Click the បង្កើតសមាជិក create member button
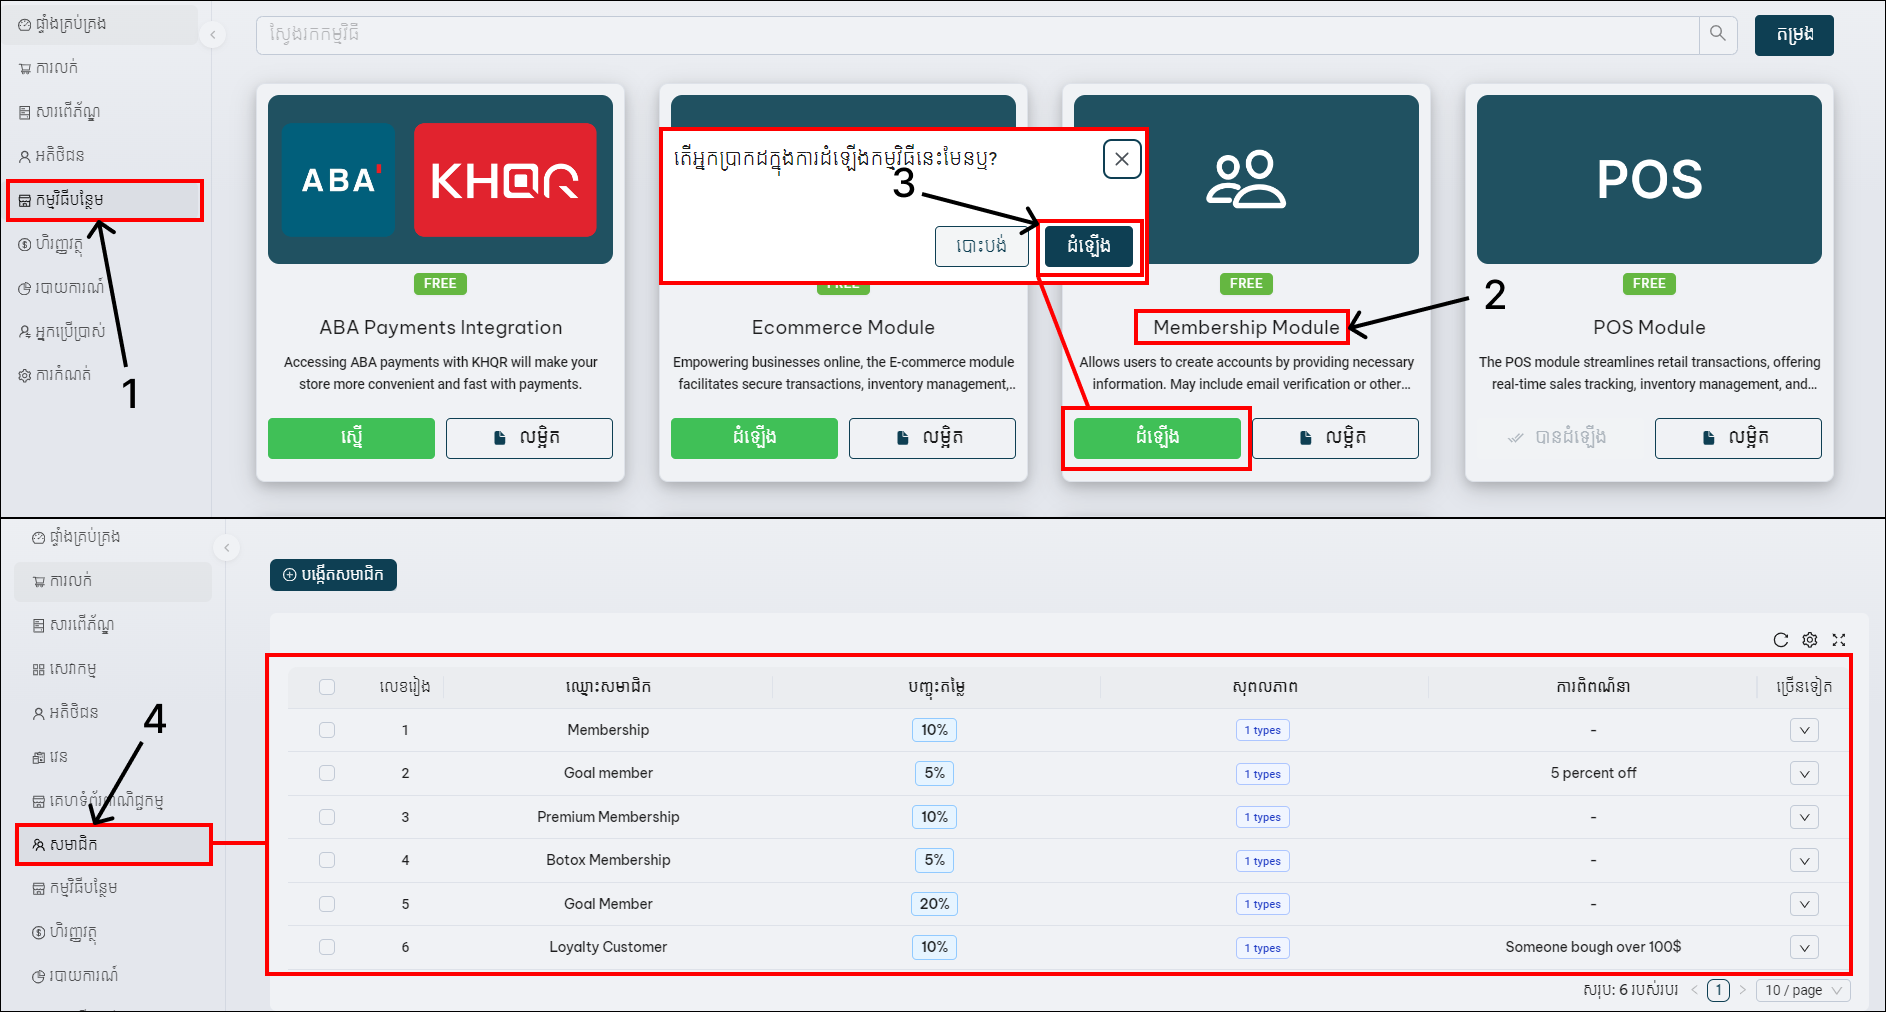 [x=333, y=575]
